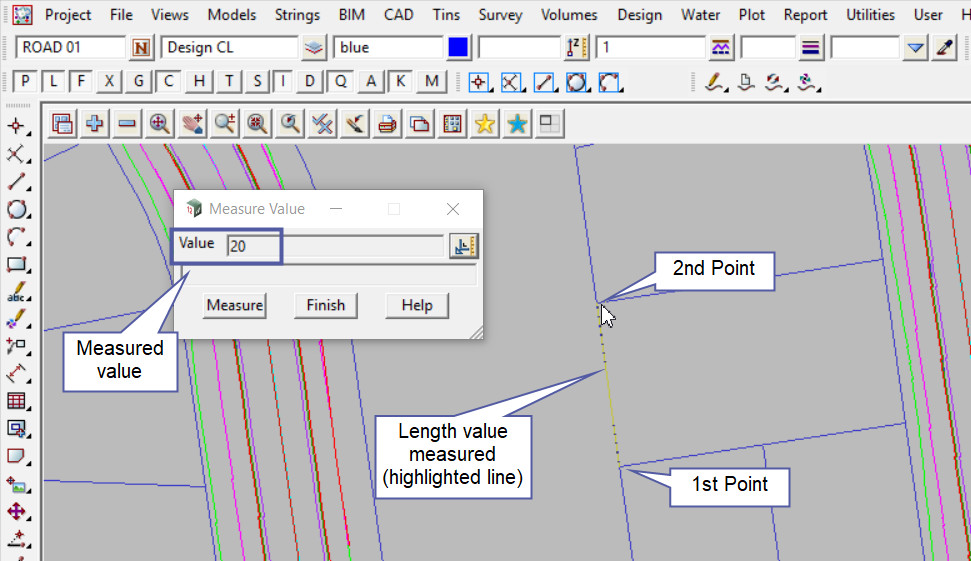Click the Finish button
Image resolution: width=971 pixels, height=561 pixels.
tap(326, 305)
